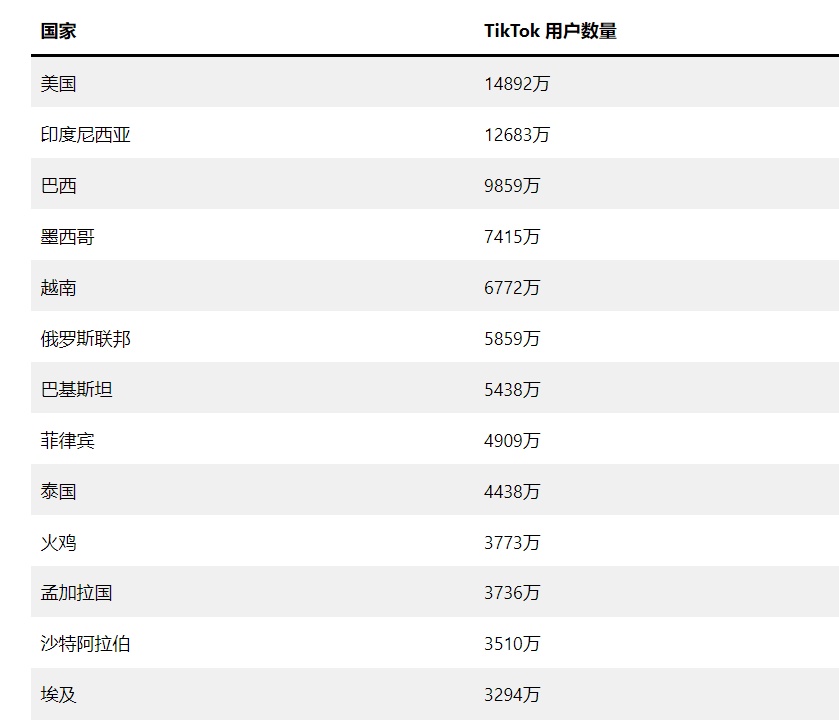This screenshot has height=727, width=839.
Task: Click the TikTok 用户数量 column header
Action: pyautogui.click(x=550, y=31)
